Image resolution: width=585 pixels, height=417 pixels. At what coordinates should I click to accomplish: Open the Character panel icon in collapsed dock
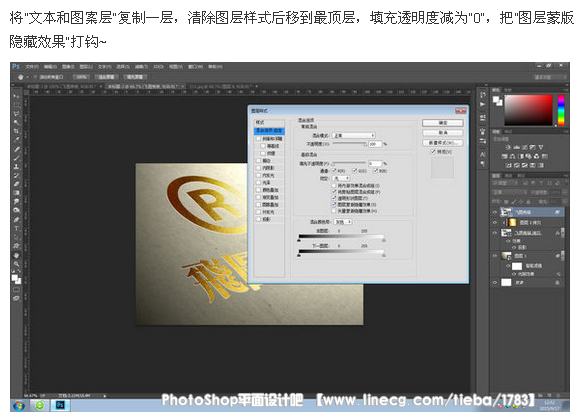click(x=483, y=154)
